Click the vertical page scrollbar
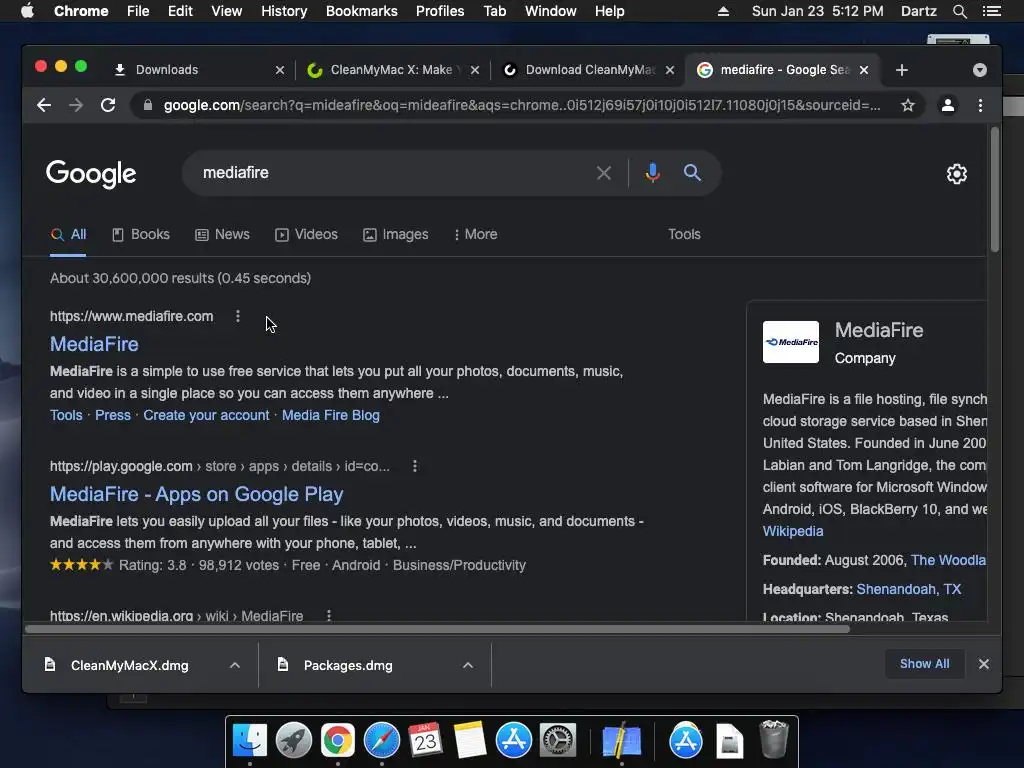Screen dimensions: 1024x768 [x=995, y=189]
